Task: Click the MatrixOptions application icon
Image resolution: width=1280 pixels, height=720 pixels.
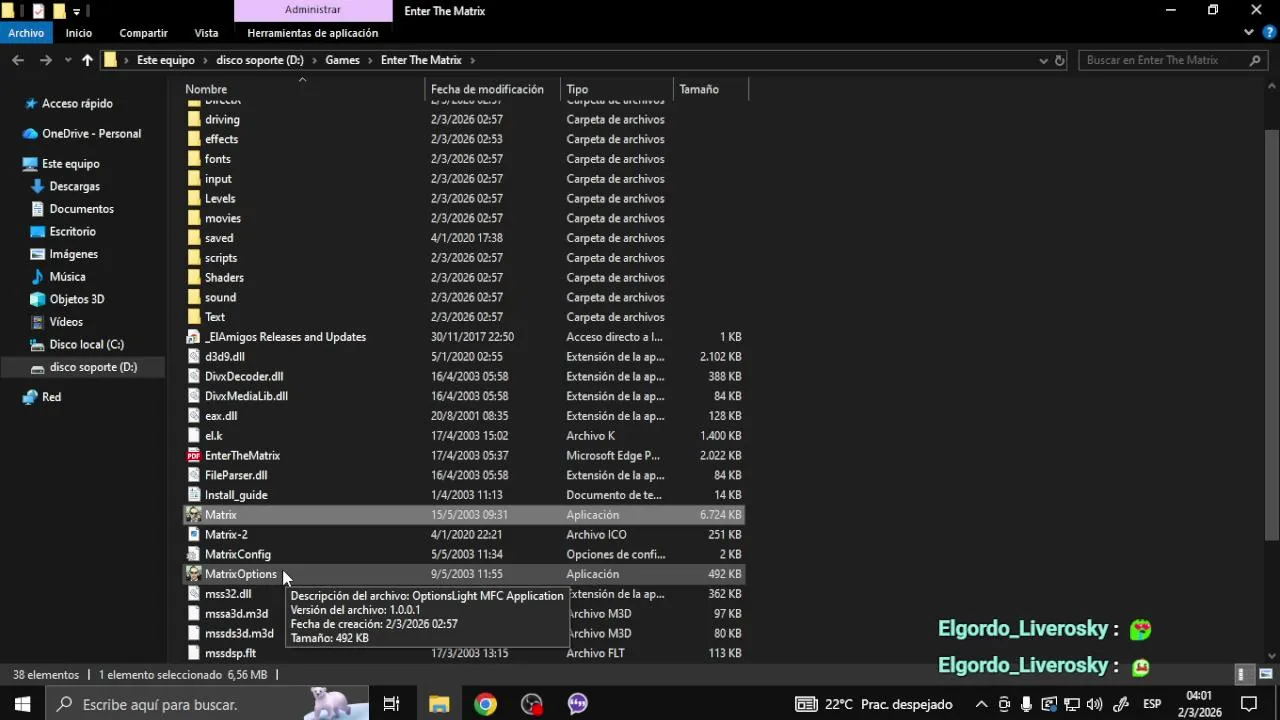Action: click(x=194, y=574)
